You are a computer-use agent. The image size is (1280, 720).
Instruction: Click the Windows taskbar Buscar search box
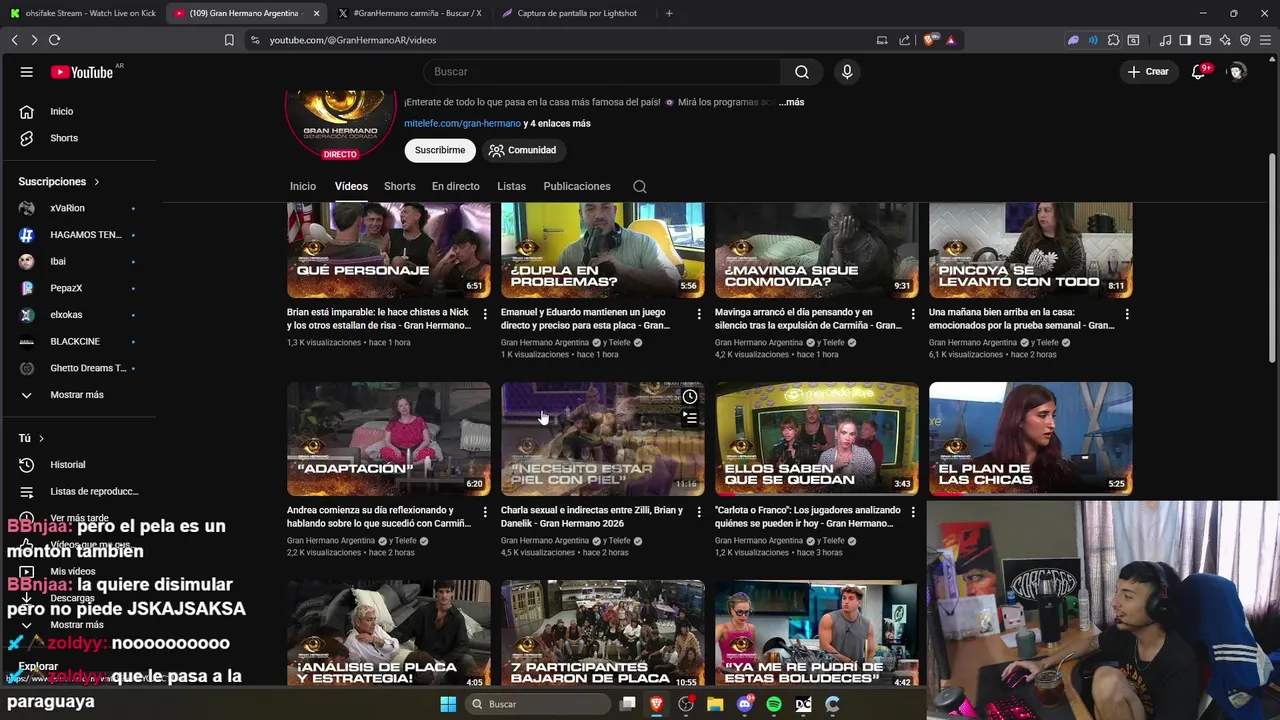(x=538, y=704)
